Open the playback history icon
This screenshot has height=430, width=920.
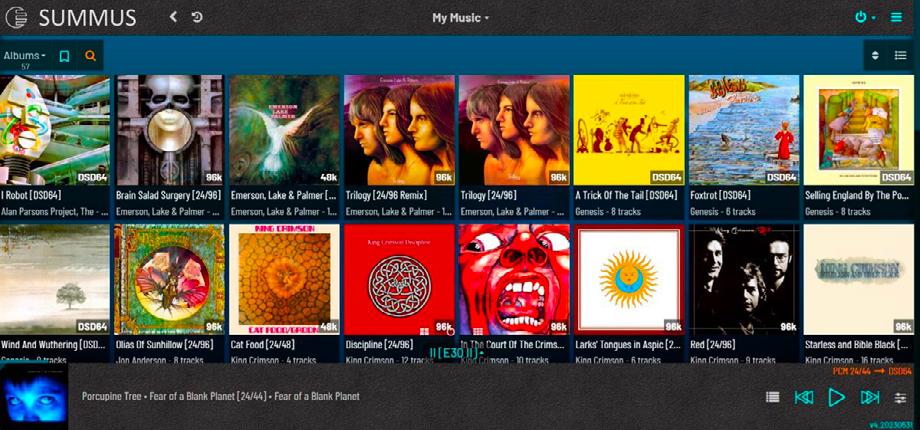pos(197,17)
